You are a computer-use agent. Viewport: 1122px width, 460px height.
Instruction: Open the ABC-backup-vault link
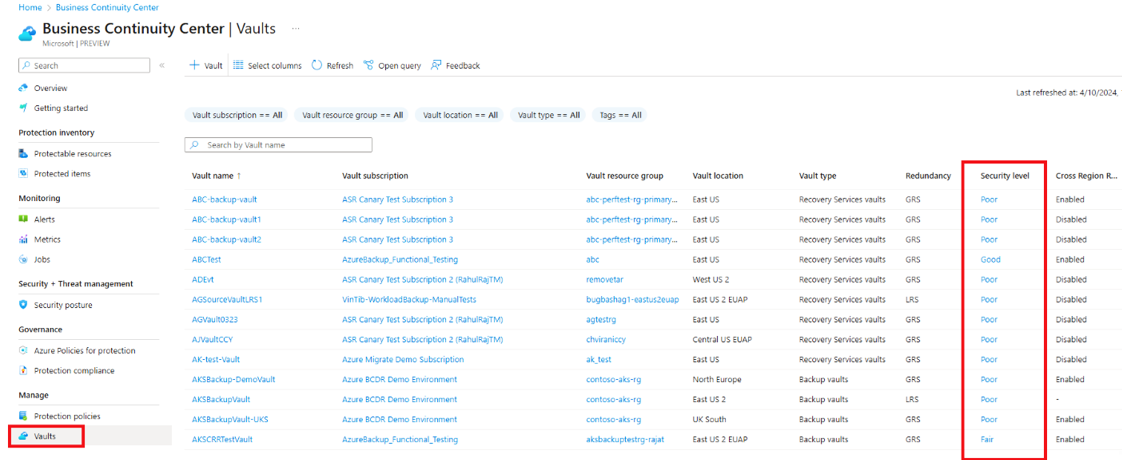pos(224,199)
